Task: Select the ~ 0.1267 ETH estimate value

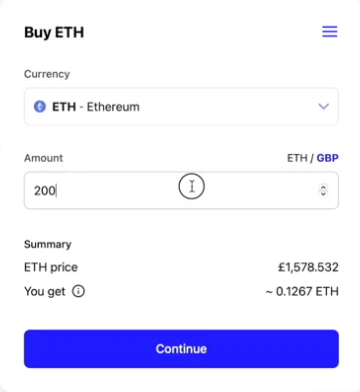Action: point(302,291)
